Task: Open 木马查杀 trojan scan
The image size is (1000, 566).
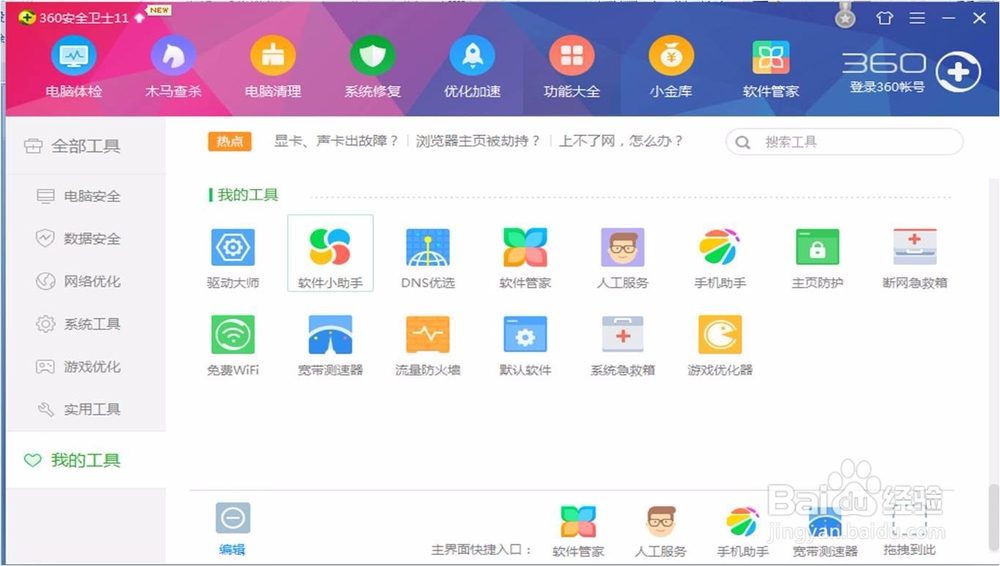Action: pyautogui.click(x=173, y=66)
